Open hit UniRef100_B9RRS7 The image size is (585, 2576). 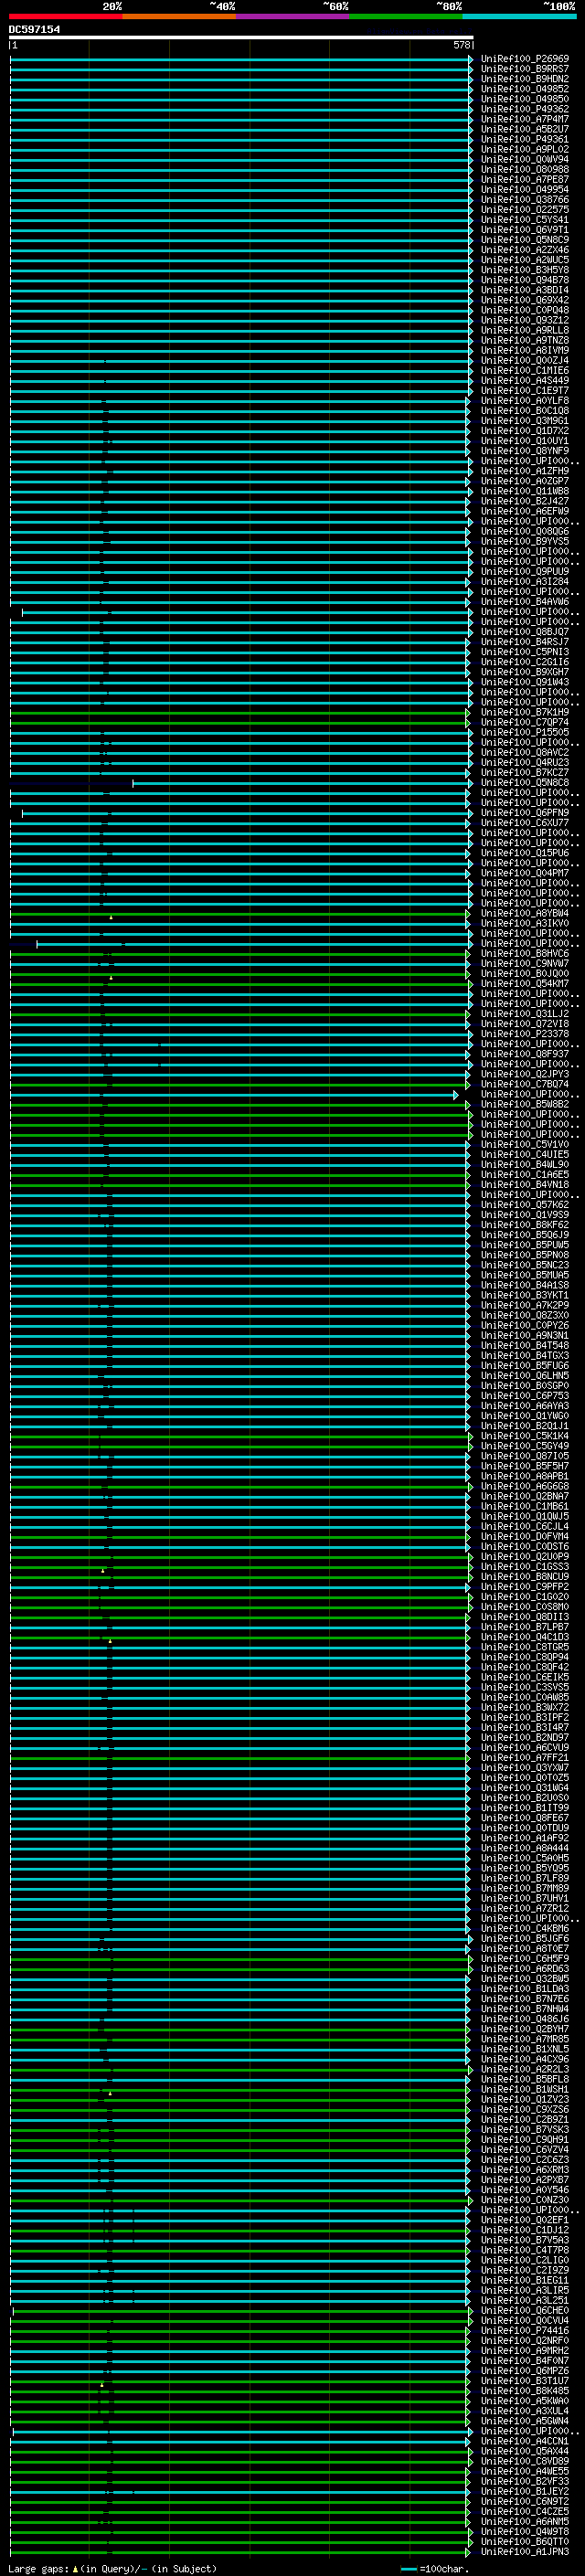(x=524, y=69)
